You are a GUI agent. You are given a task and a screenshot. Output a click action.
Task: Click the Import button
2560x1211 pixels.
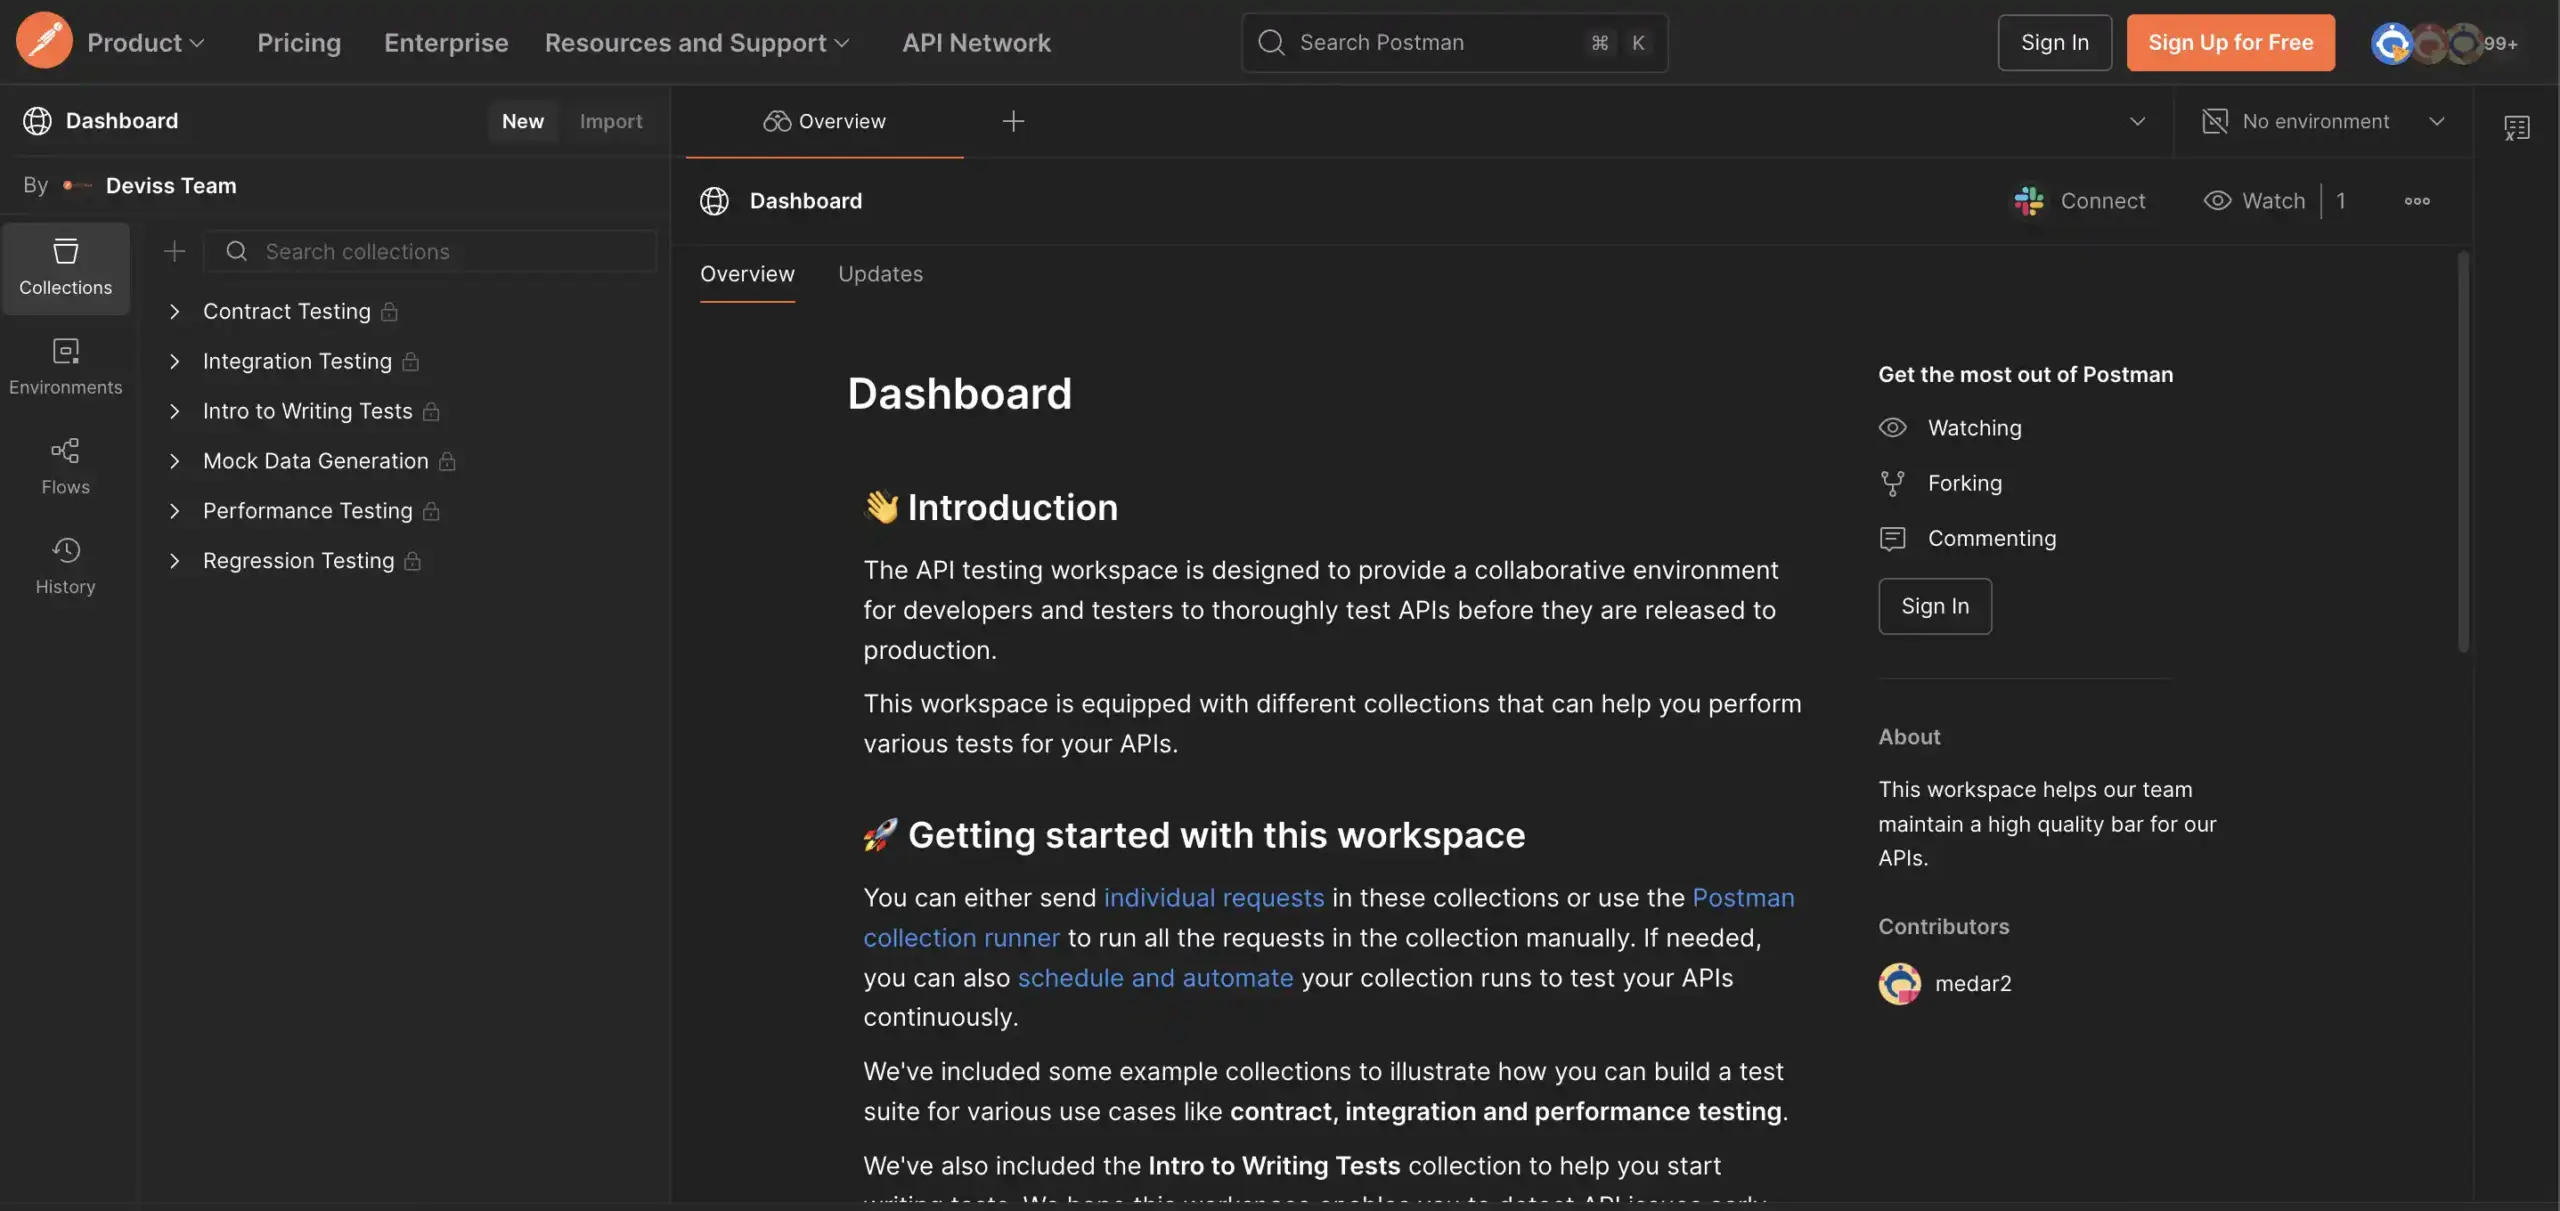[611, 121]
